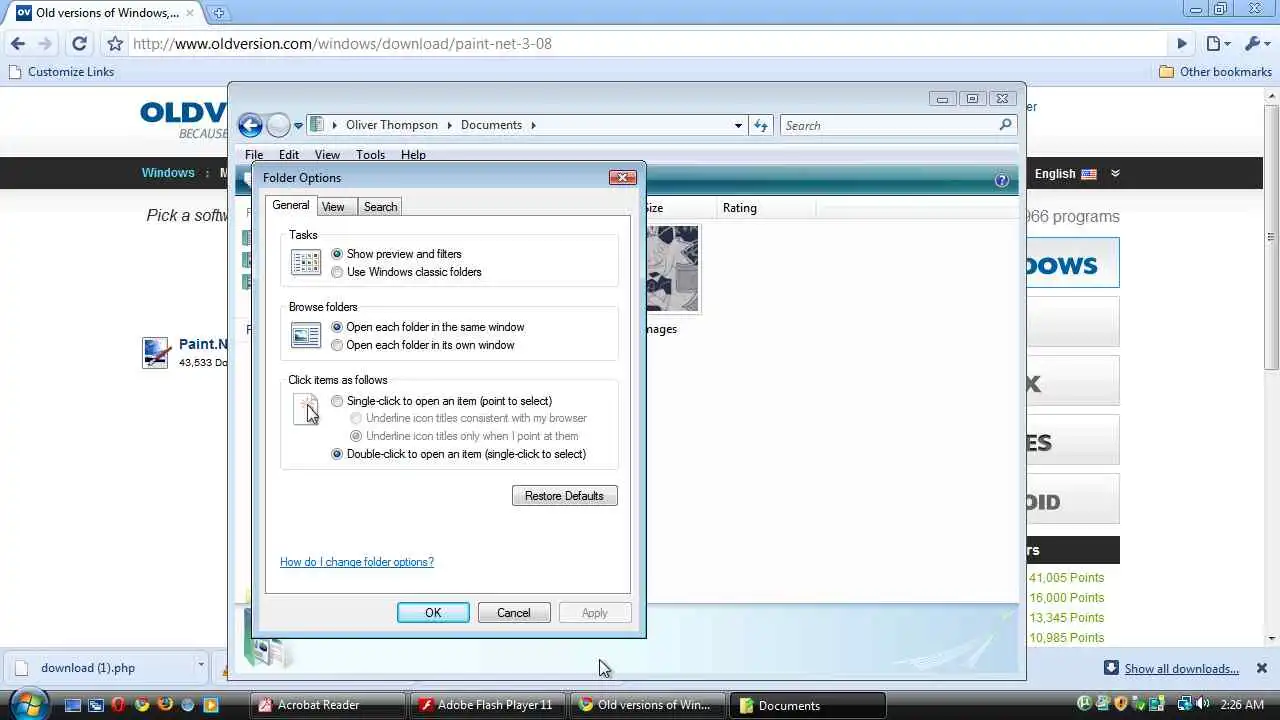Switch to Adobe Flash Player 11 taskbar button
This screenshot has width=1280, height=720.
(487, 705)
